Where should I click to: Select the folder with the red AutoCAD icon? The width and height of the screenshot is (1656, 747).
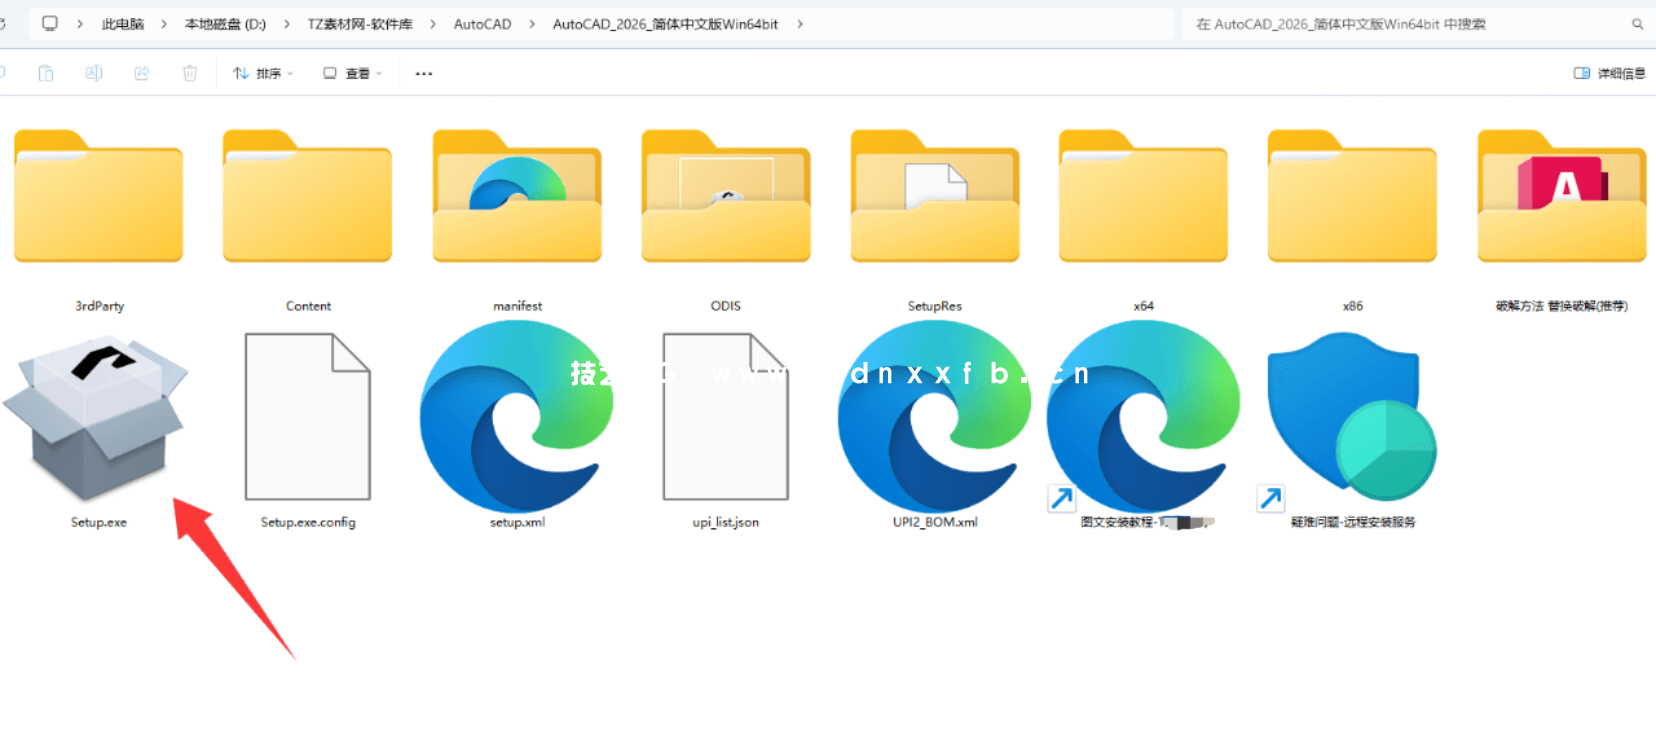click(x=1561, y=200)
